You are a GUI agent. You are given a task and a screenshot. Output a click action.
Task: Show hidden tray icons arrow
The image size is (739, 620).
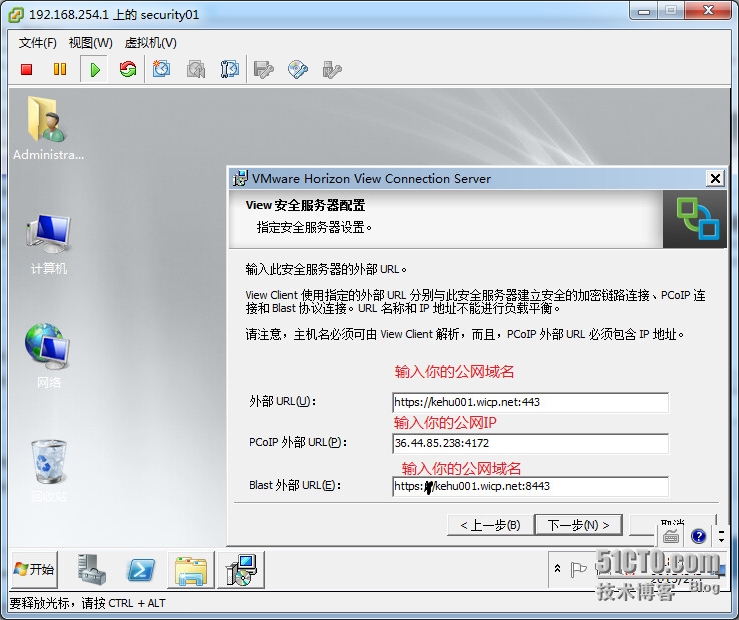tap(557, 569)
